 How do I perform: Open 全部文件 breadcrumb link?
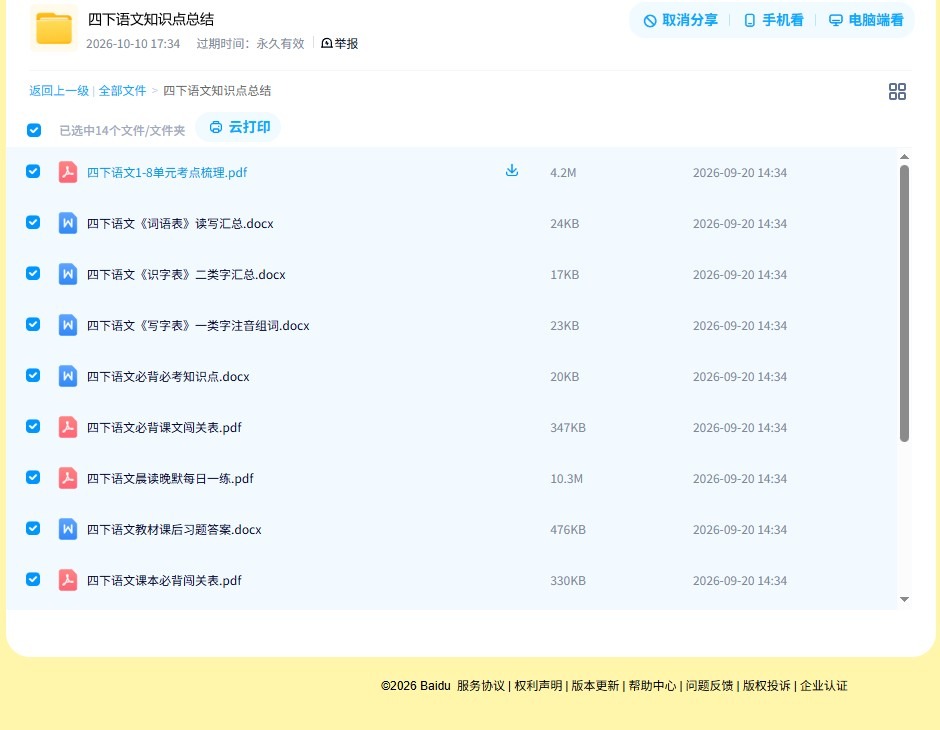122,91
